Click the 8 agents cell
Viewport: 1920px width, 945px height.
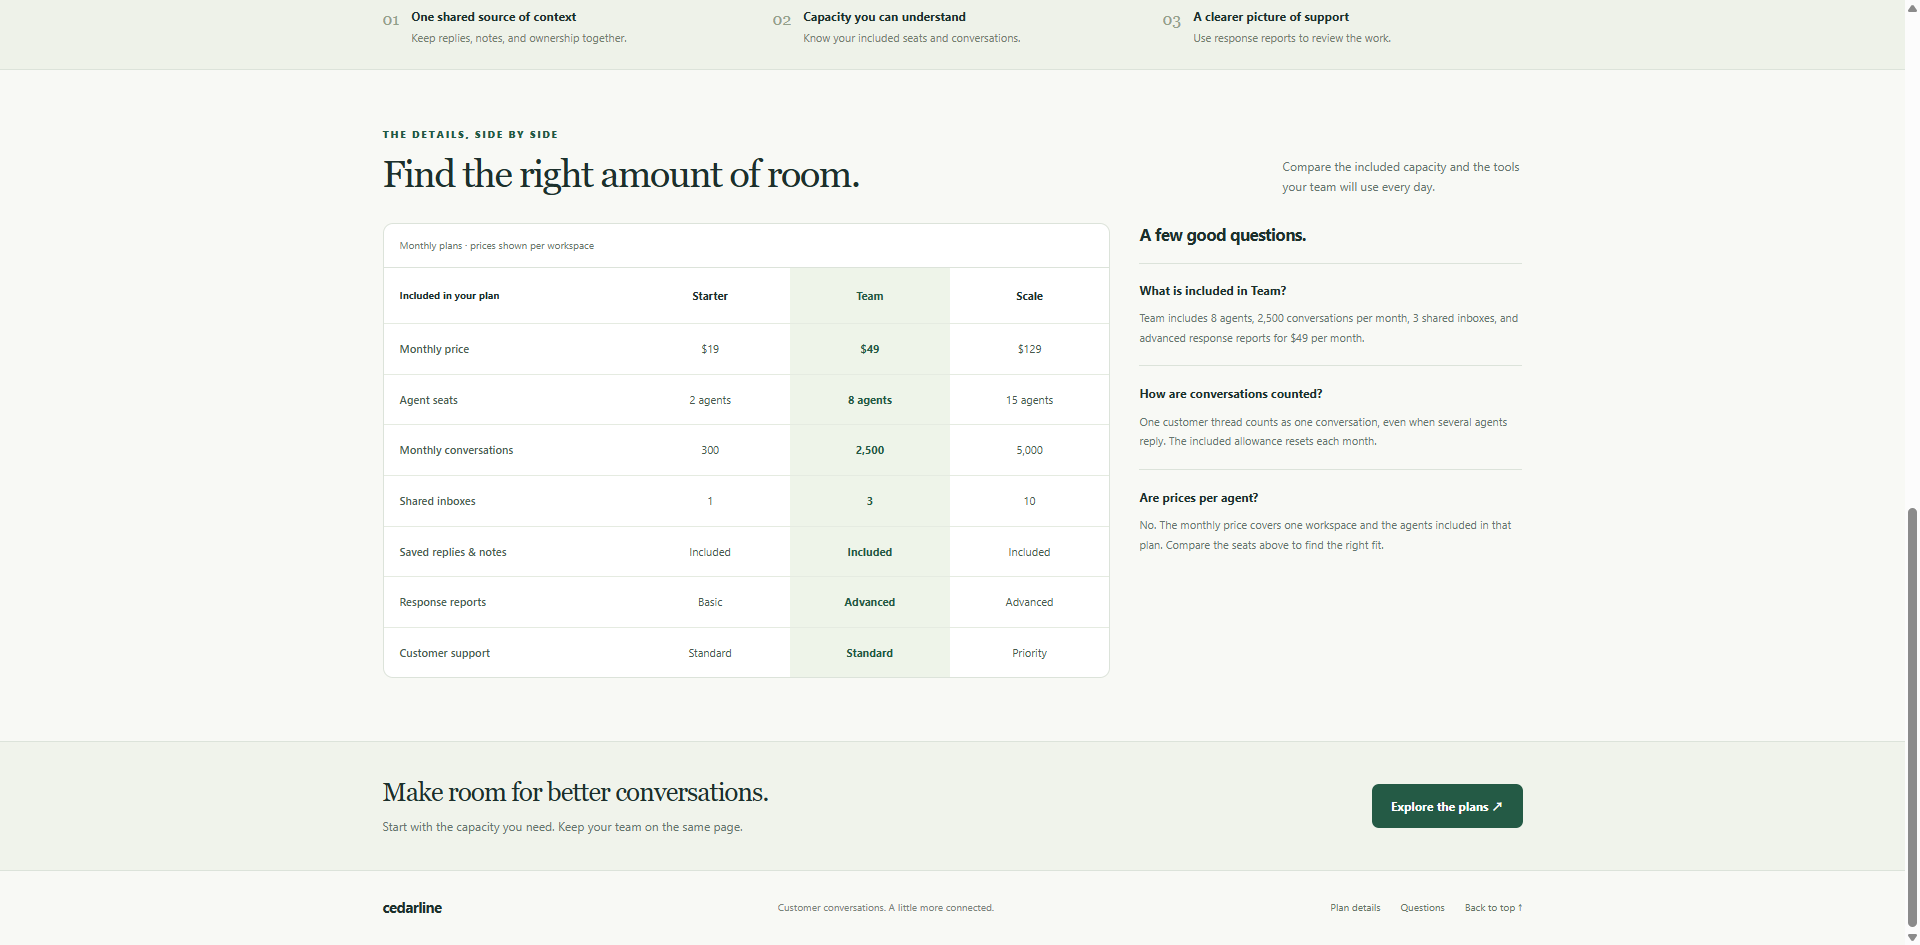(870, 400)
